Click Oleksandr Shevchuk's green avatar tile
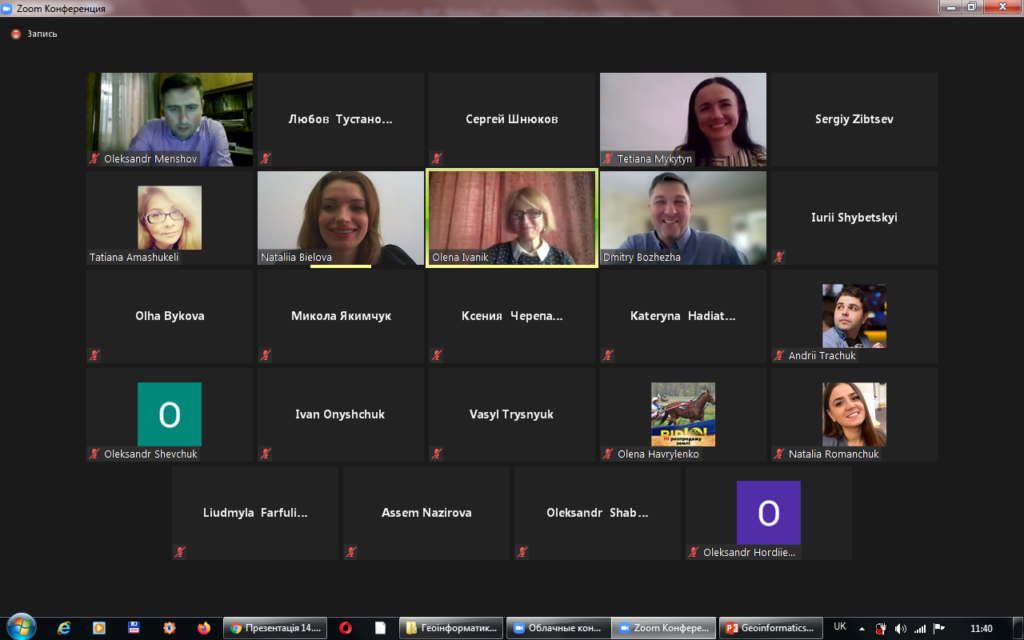The width and height of the screenshot is (1024, 640). pyautogui.click(x=169, y=413)
